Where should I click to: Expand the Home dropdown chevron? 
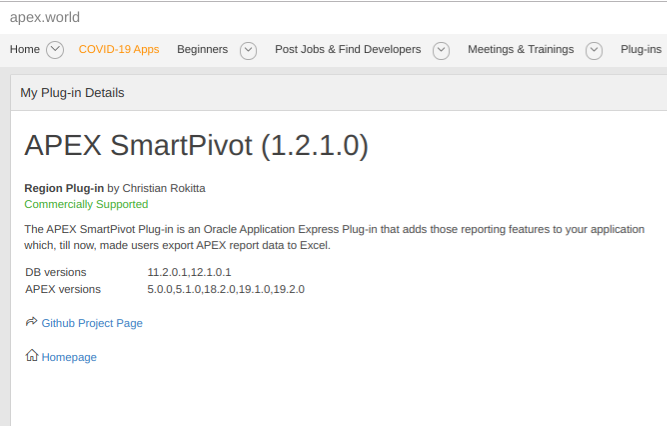point(55,50)
